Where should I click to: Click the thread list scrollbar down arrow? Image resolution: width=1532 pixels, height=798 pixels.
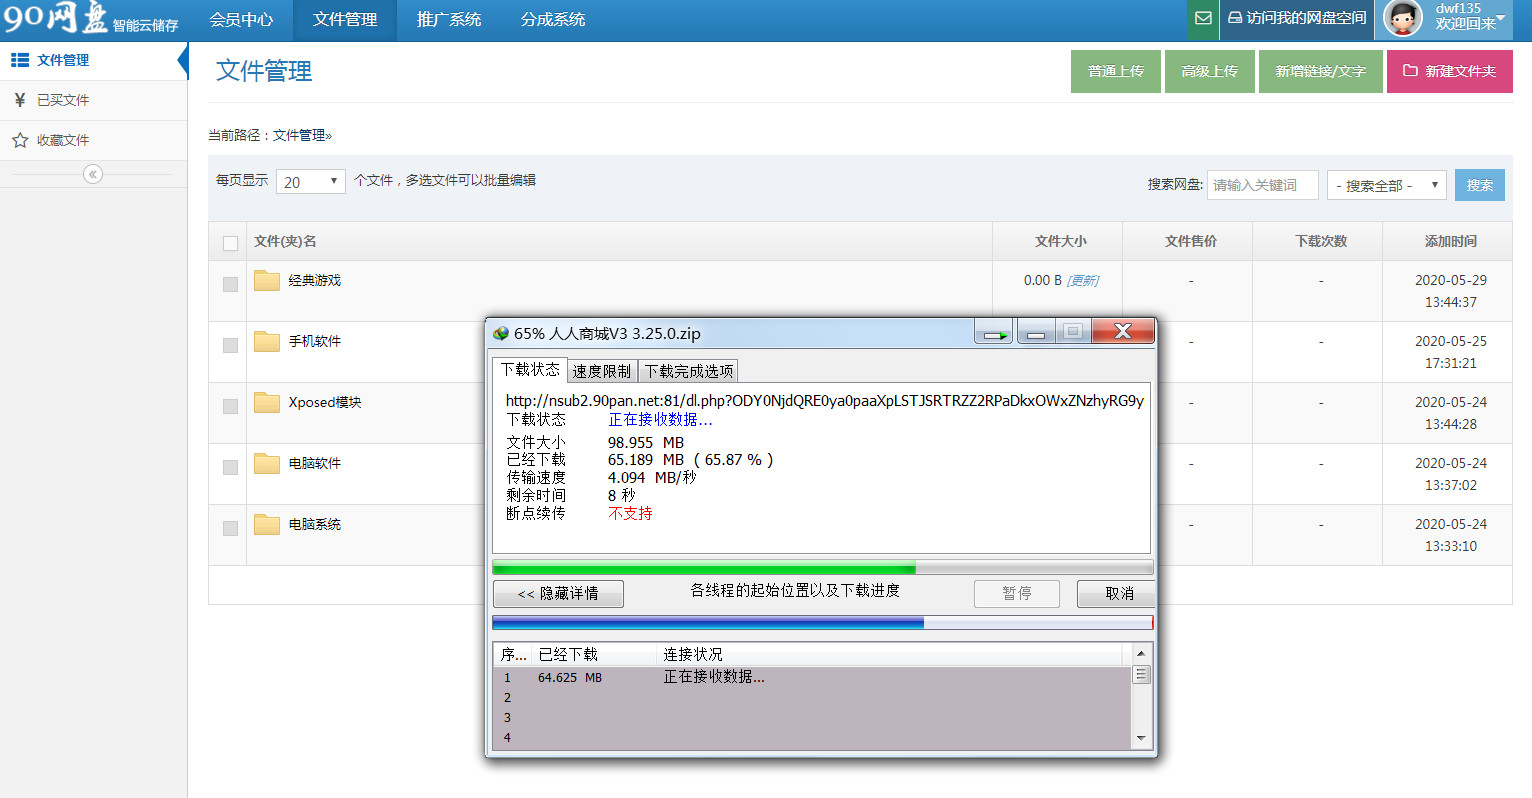pyautogui.click(x=1141, y=738)
